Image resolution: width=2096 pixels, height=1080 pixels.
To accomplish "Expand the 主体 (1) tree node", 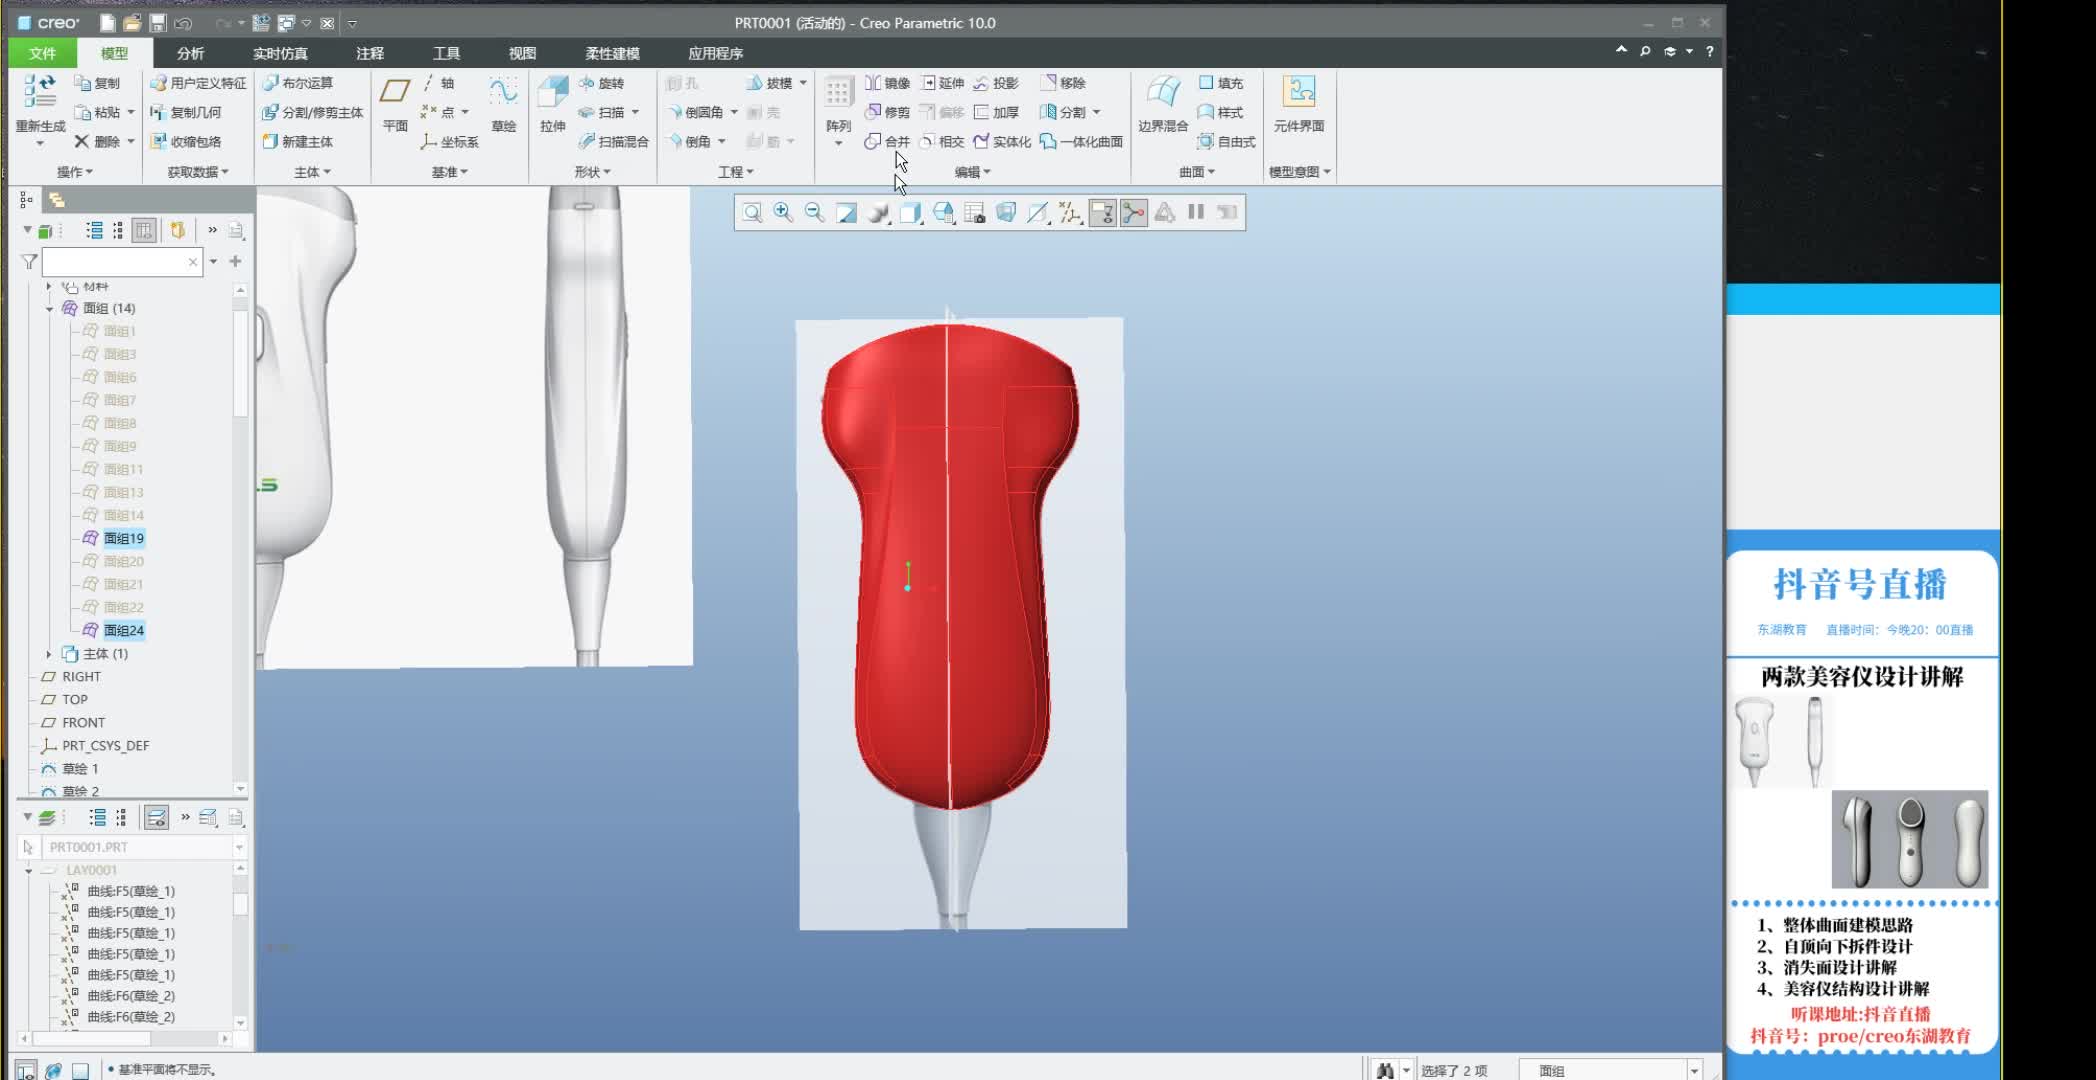I will tap(49, 654).
